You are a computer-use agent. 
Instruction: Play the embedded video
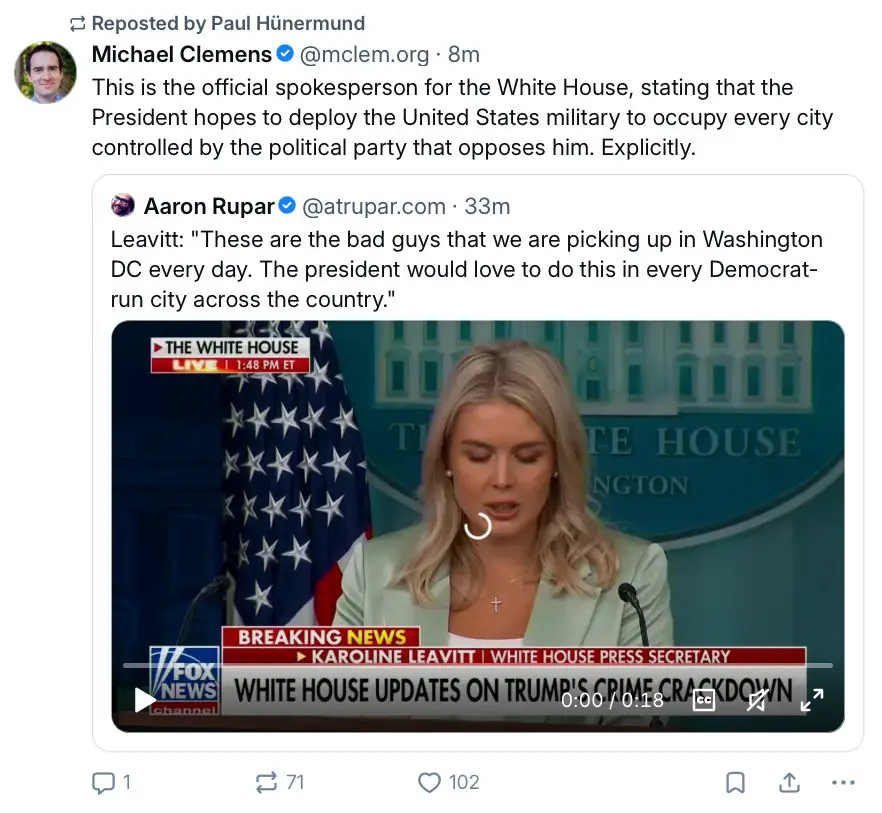(x=145, y=700)
